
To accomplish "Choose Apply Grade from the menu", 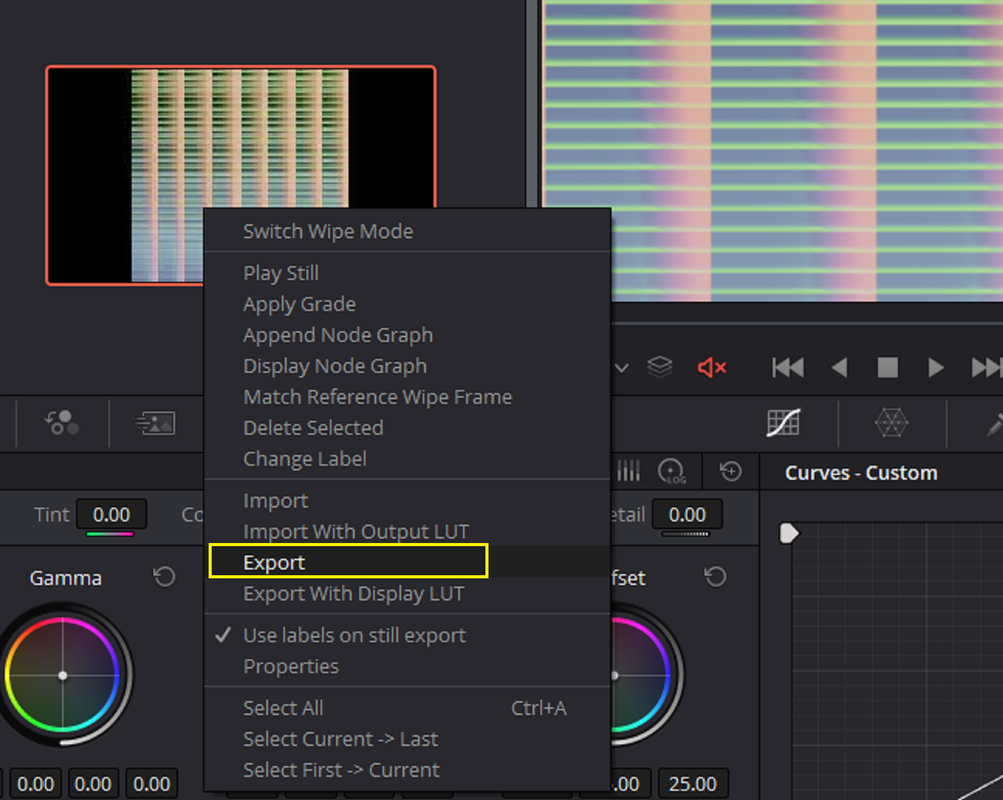I will [x=407, y=304].
